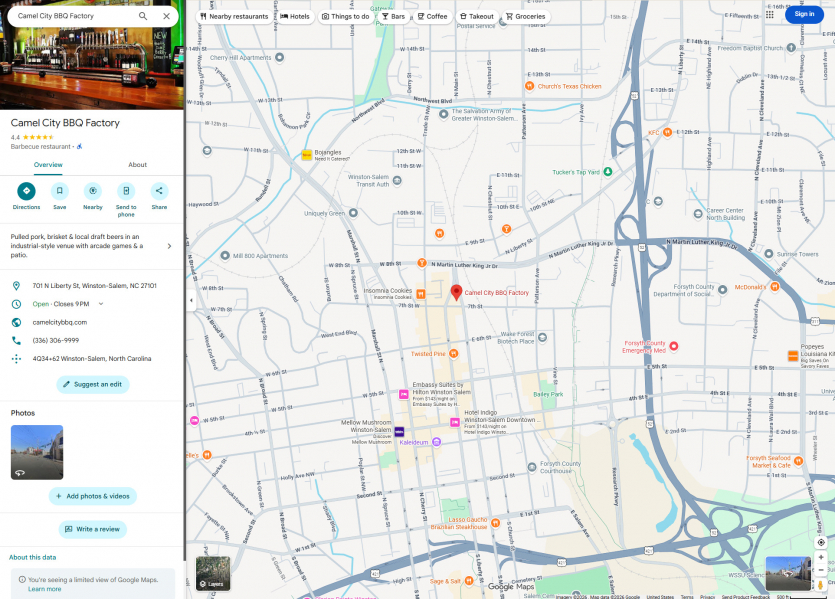Image resolution: width=835 pixels, height=599 pixels.
Task: Open the Google apps grid icon
Action: click(769, 15)
